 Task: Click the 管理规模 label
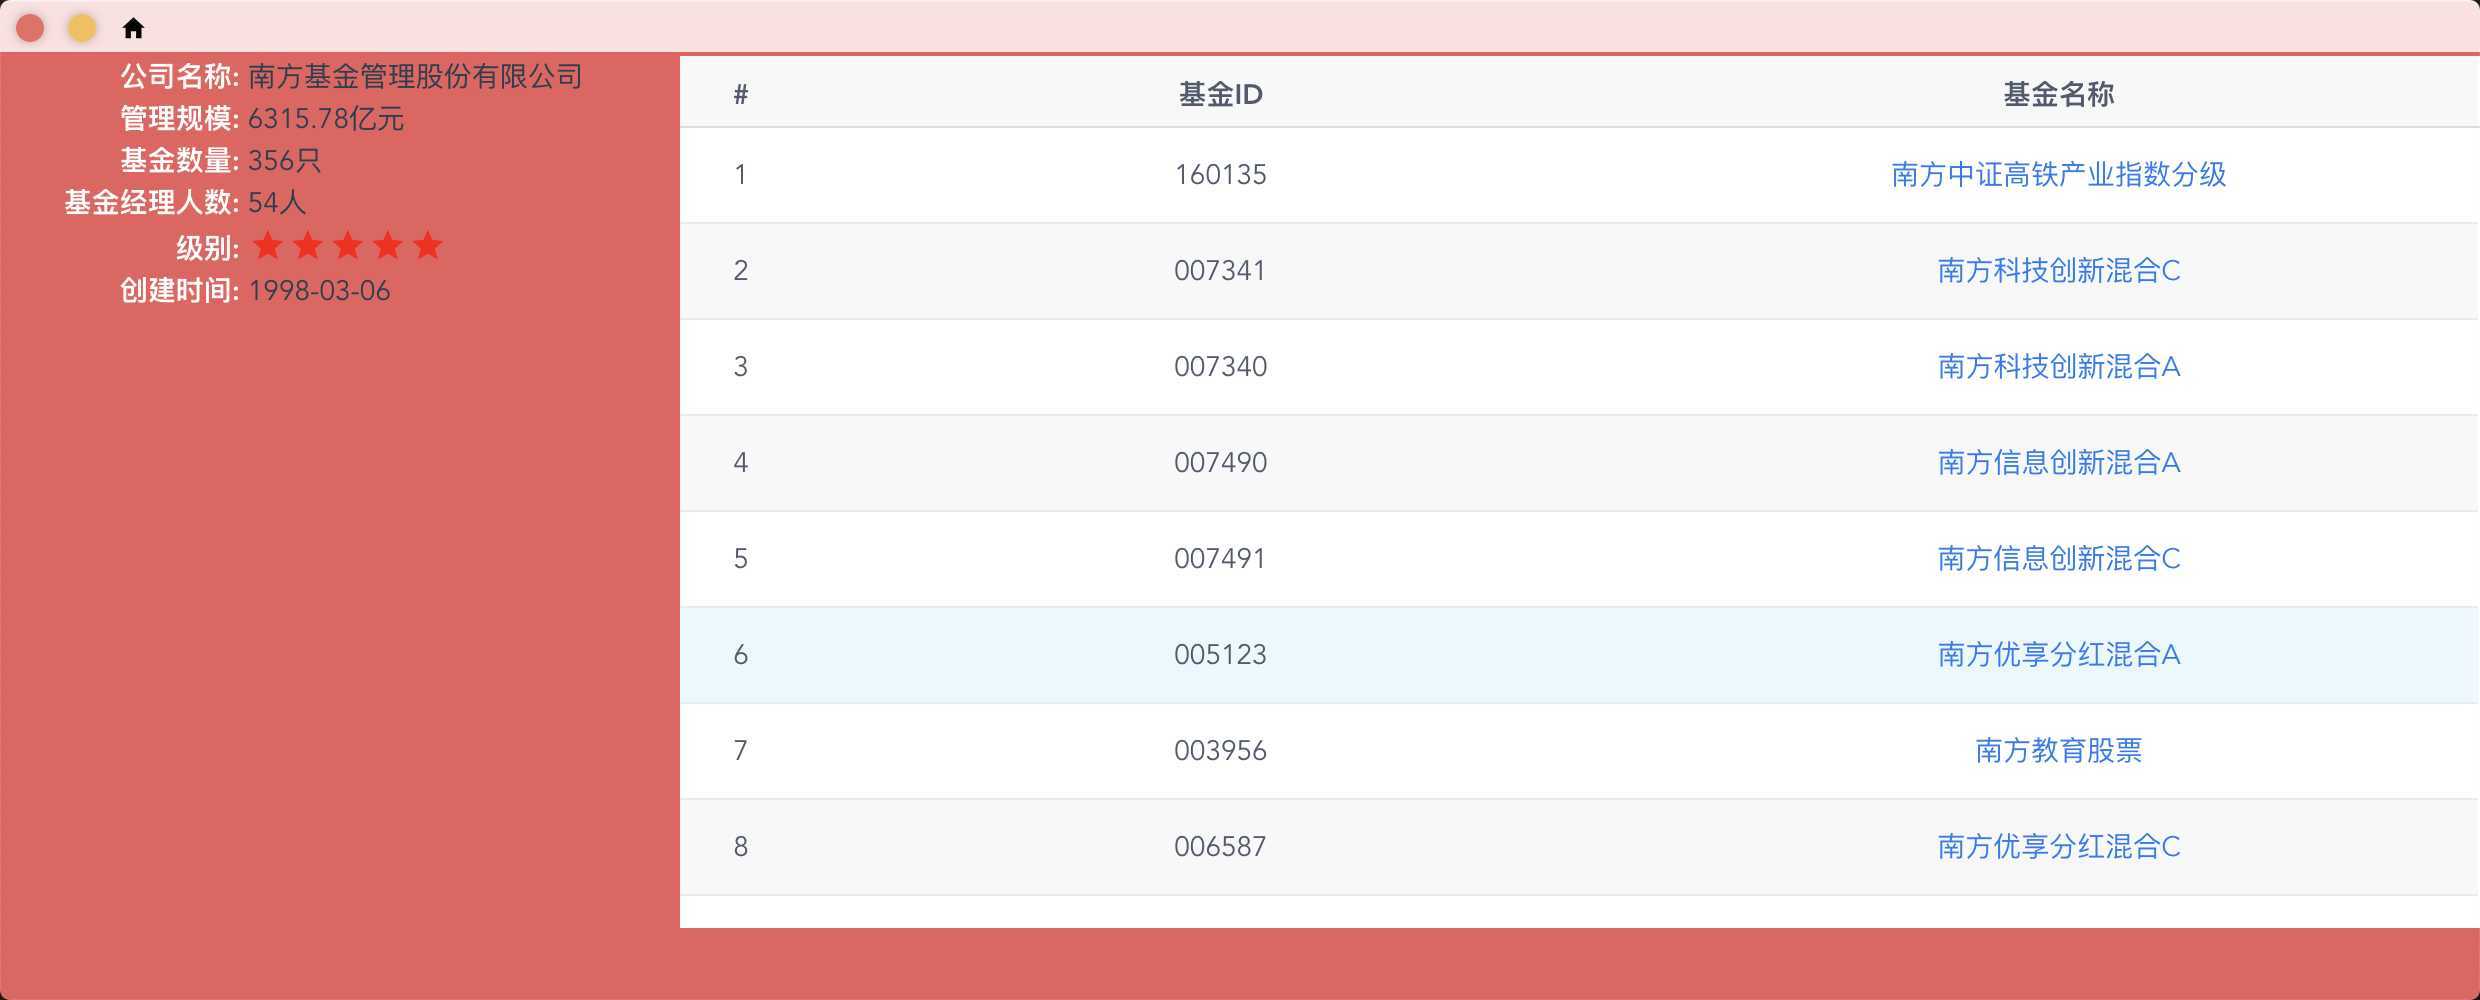[x=180, y=119]
